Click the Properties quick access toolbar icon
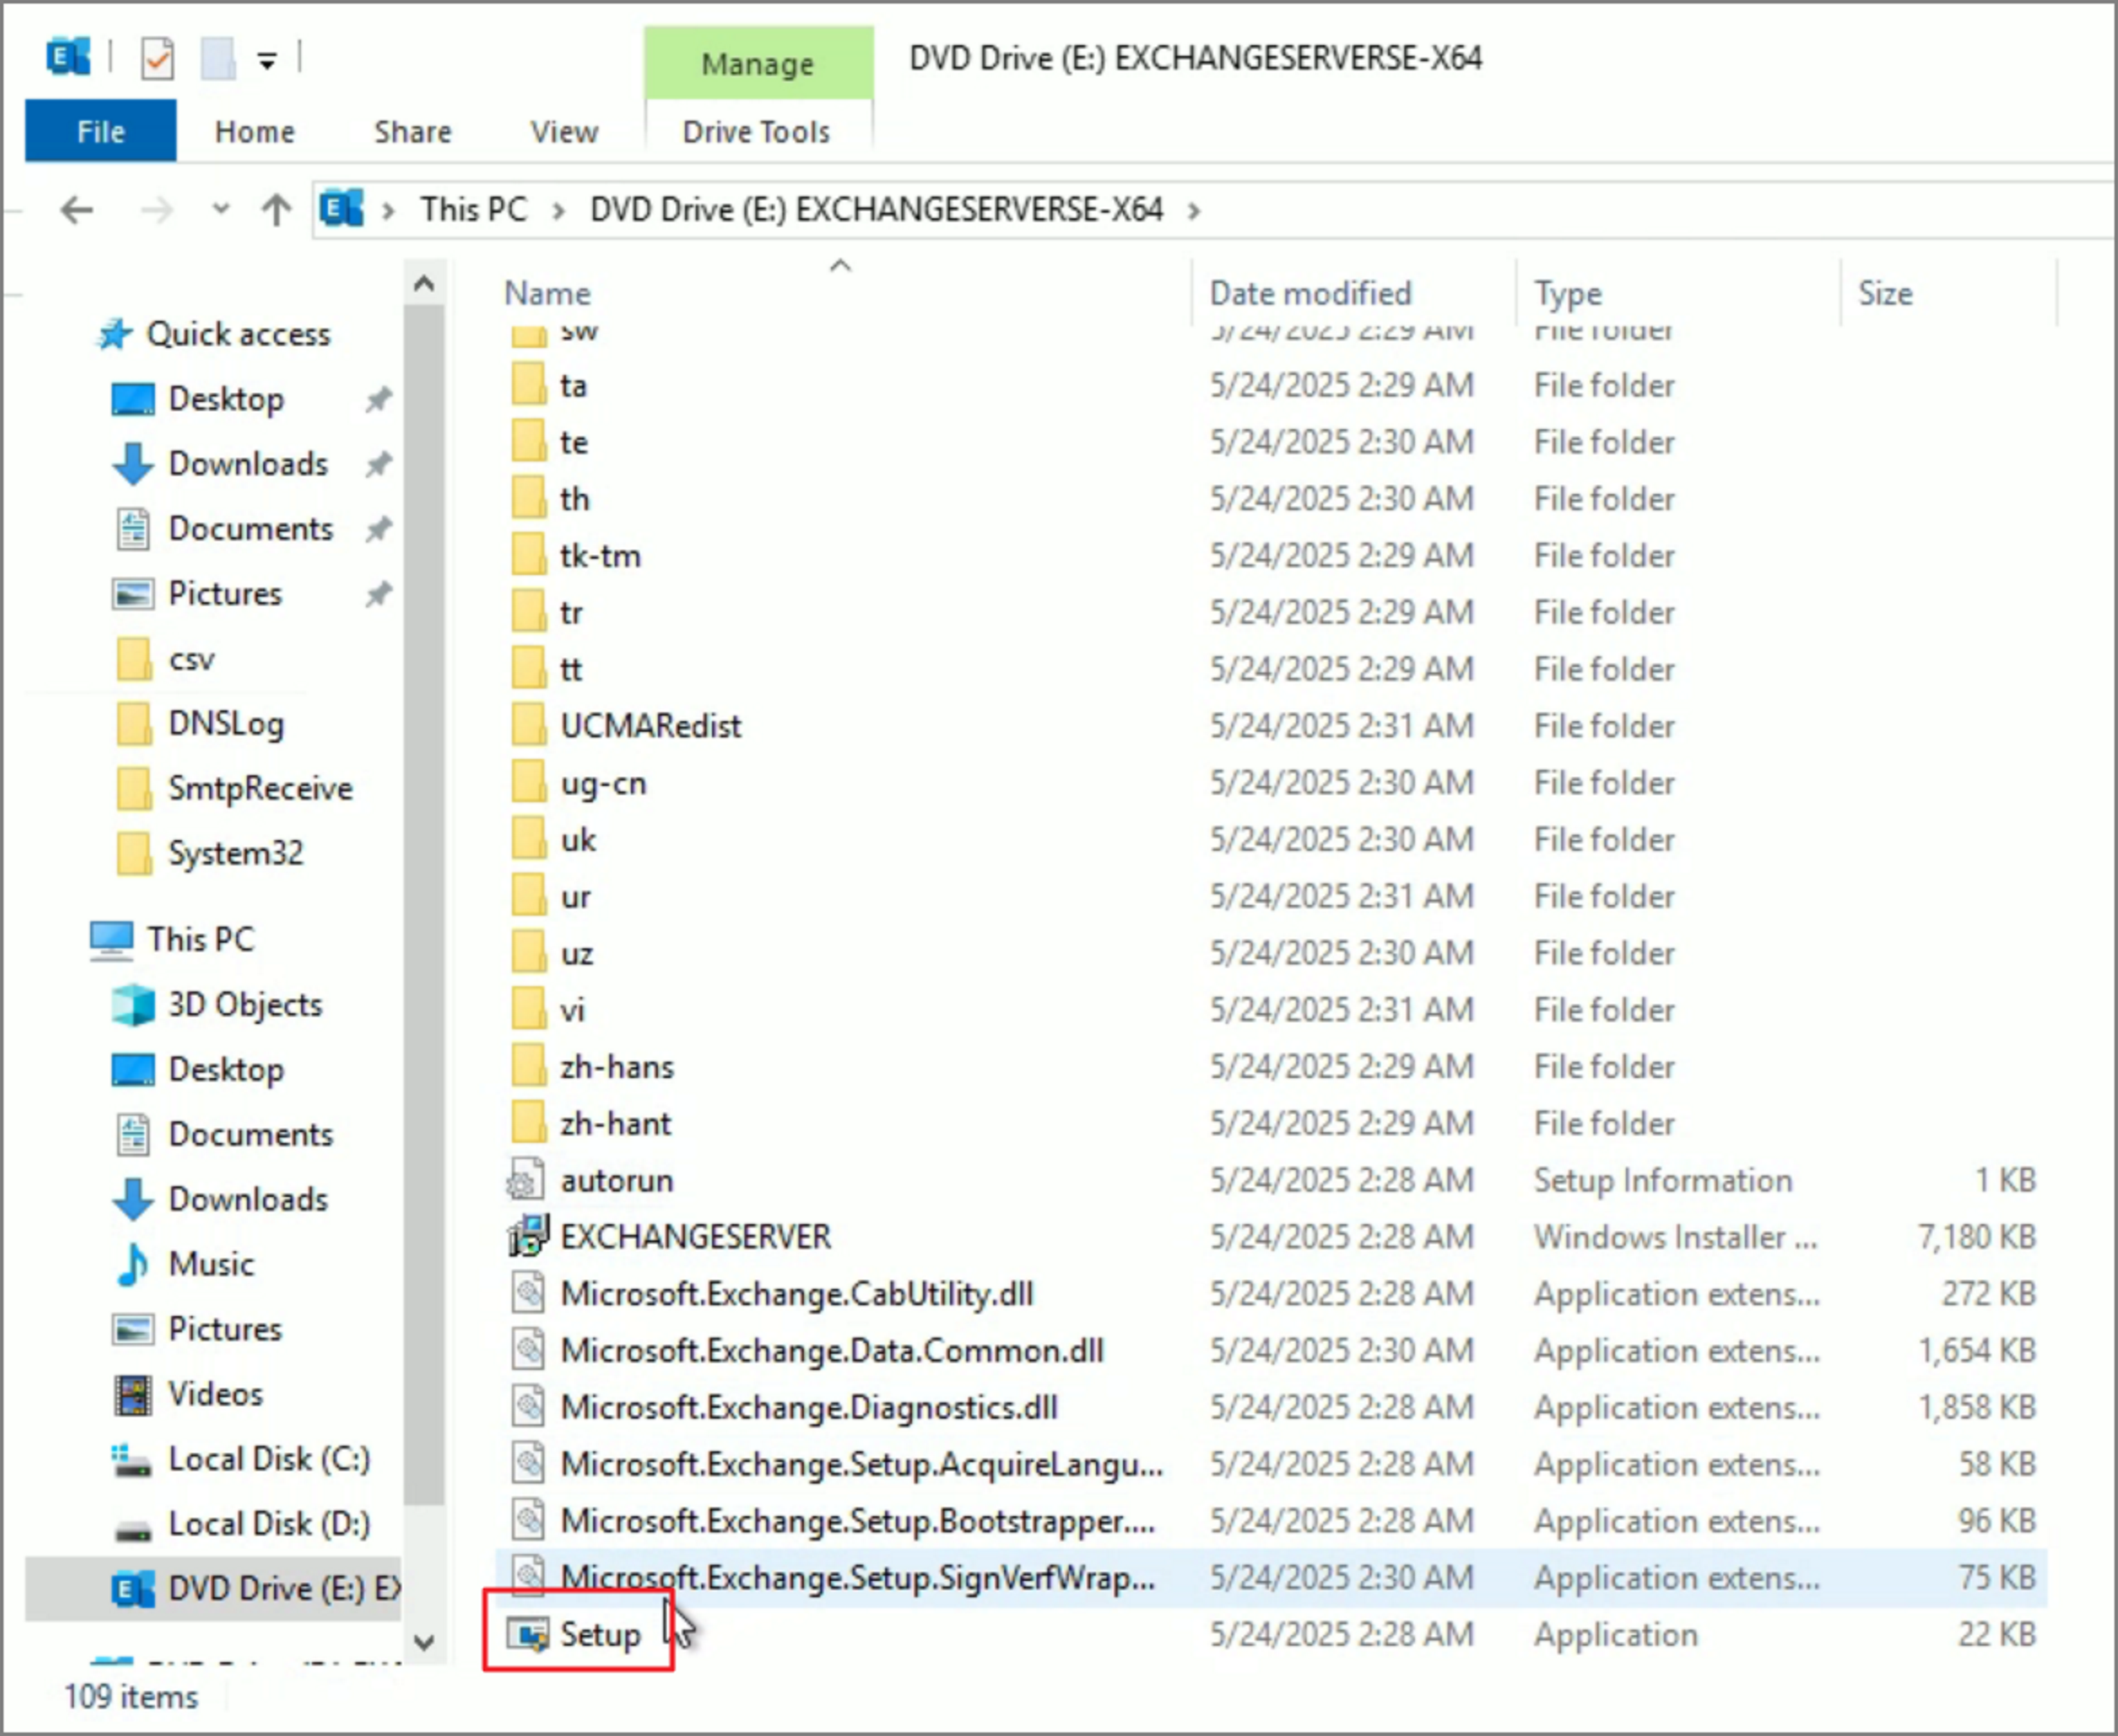The height and width of the screenshot is (1736, 2118). tap(157, 59)
